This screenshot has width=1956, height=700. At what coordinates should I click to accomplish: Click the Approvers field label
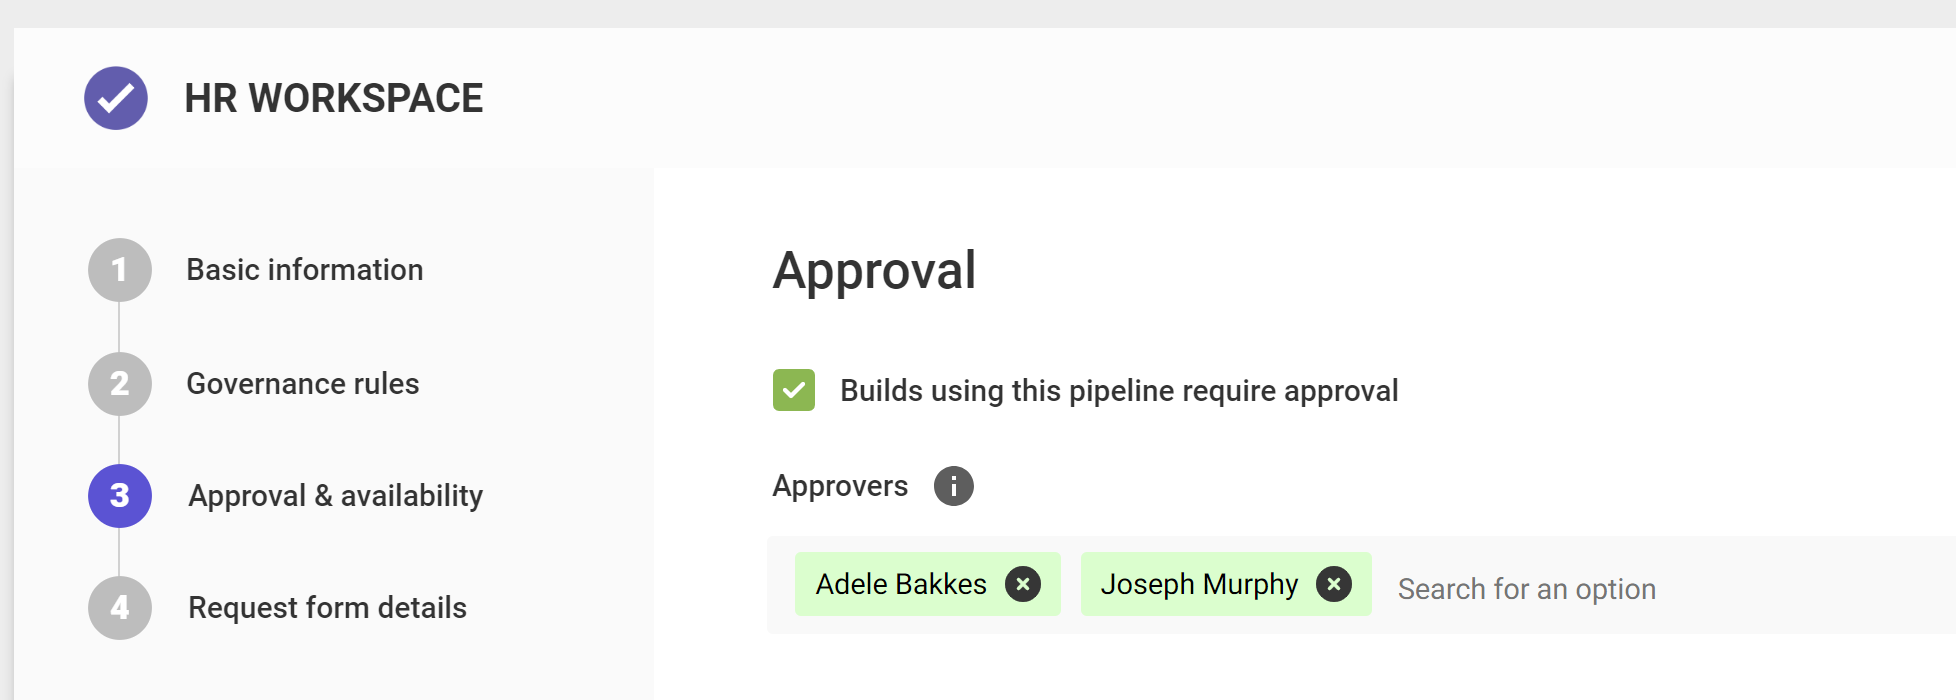pos(840,486)
